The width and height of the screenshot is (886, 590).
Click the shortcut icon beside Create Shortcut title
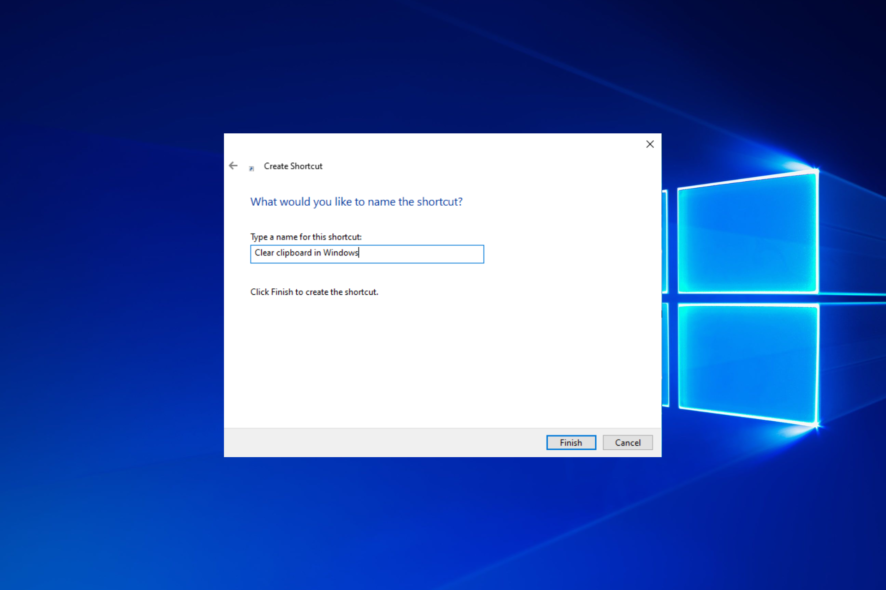251,168
